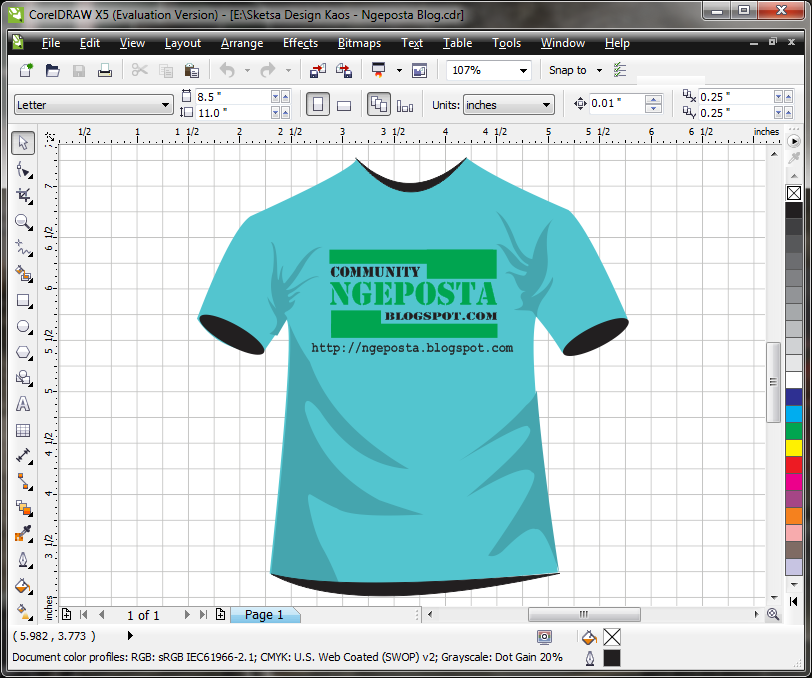This screenshot has width=812, height=678.
Task: Open the Table menu
Action: pos(457,43)
